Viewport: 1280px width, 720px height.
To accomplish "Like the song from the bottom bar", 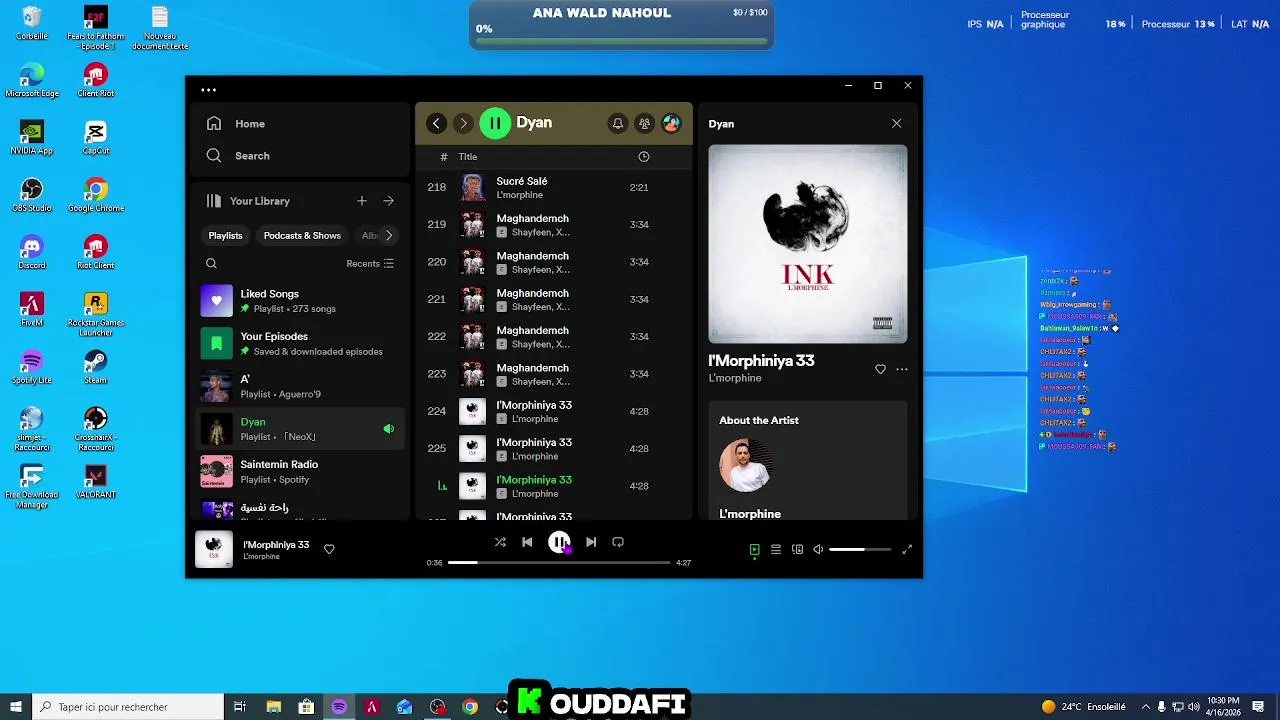I will [x=329, y=549].
